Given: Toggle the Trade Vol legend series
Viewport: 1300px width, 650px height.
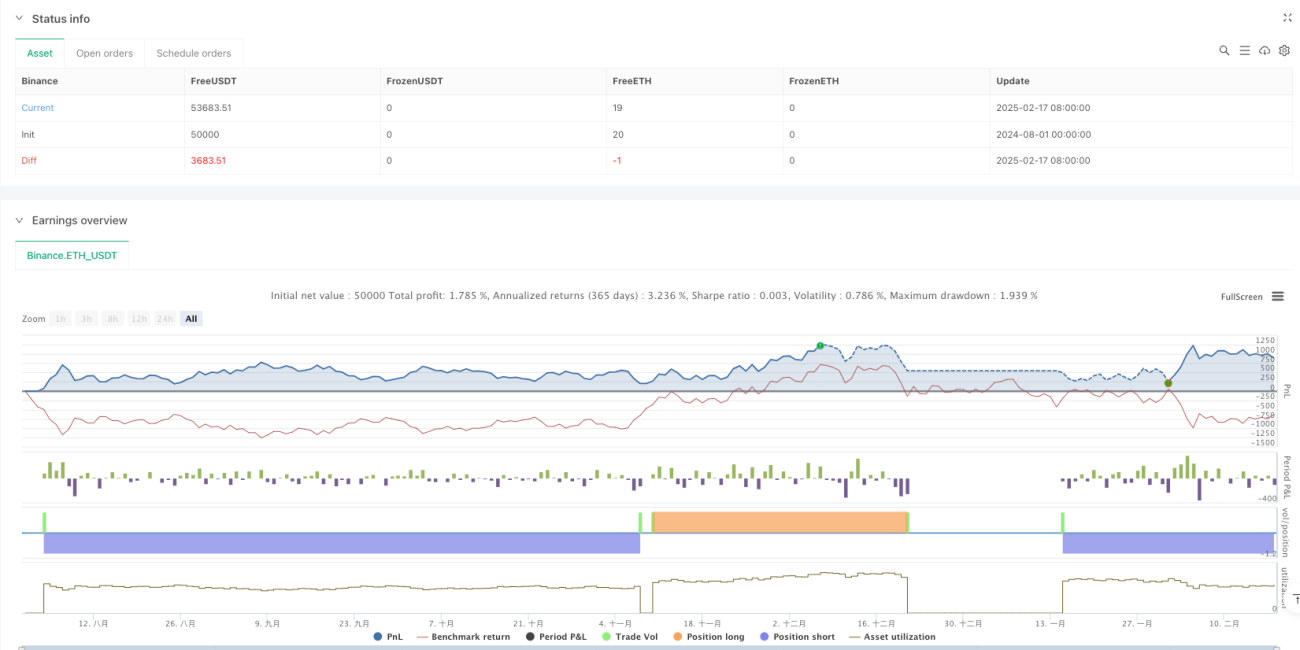Looking at the screenshot, I should point(623,636).
